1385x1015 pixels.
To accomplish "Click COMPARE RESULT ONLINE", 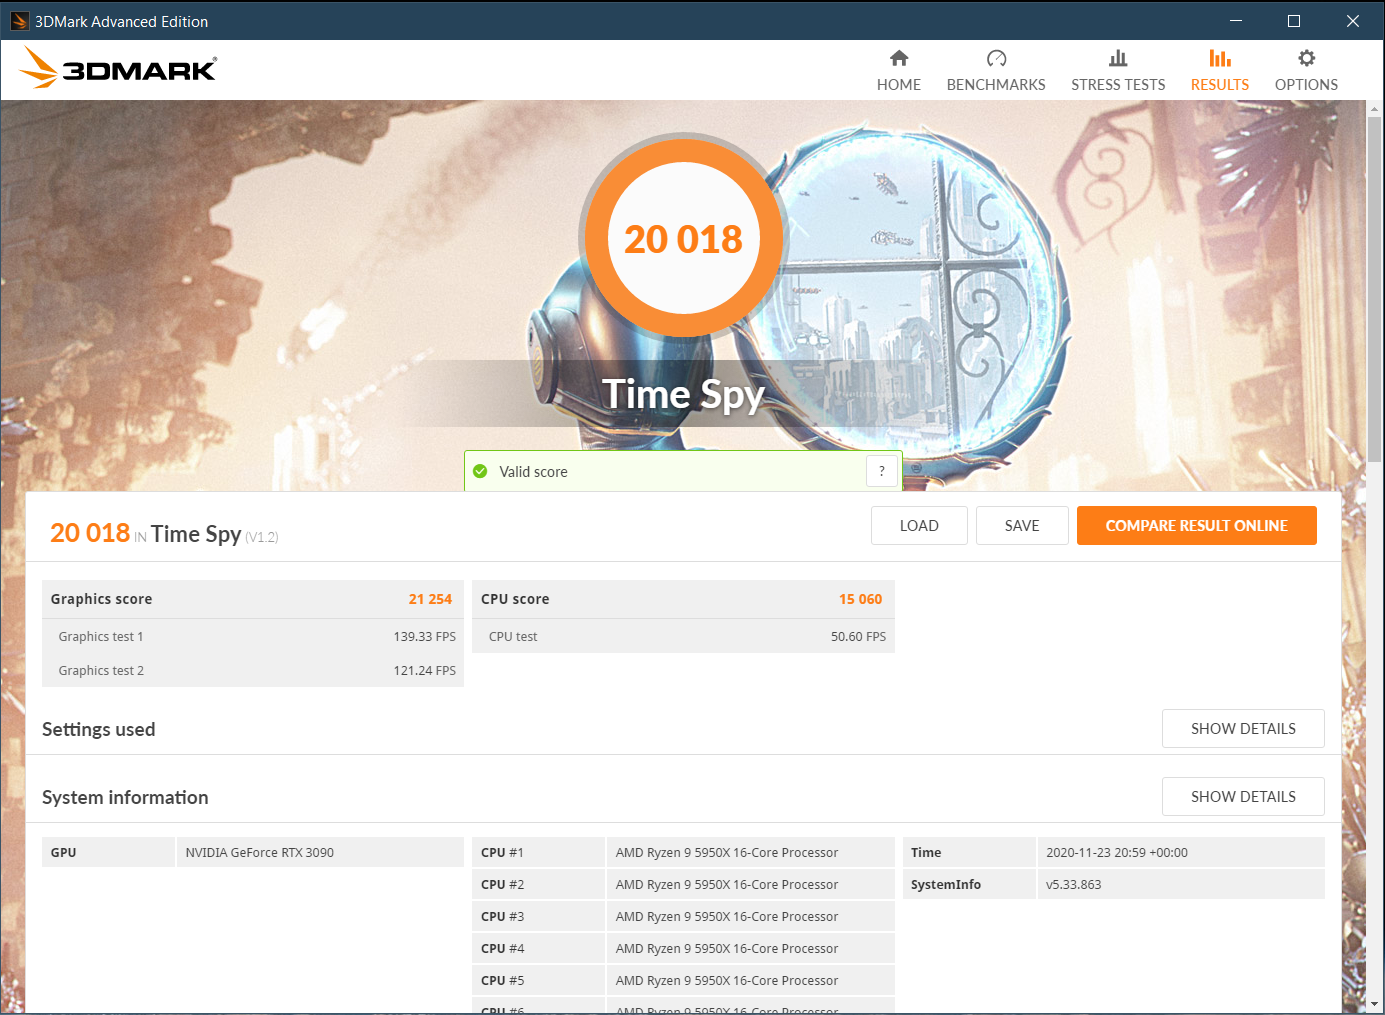I will [1196, 525].
